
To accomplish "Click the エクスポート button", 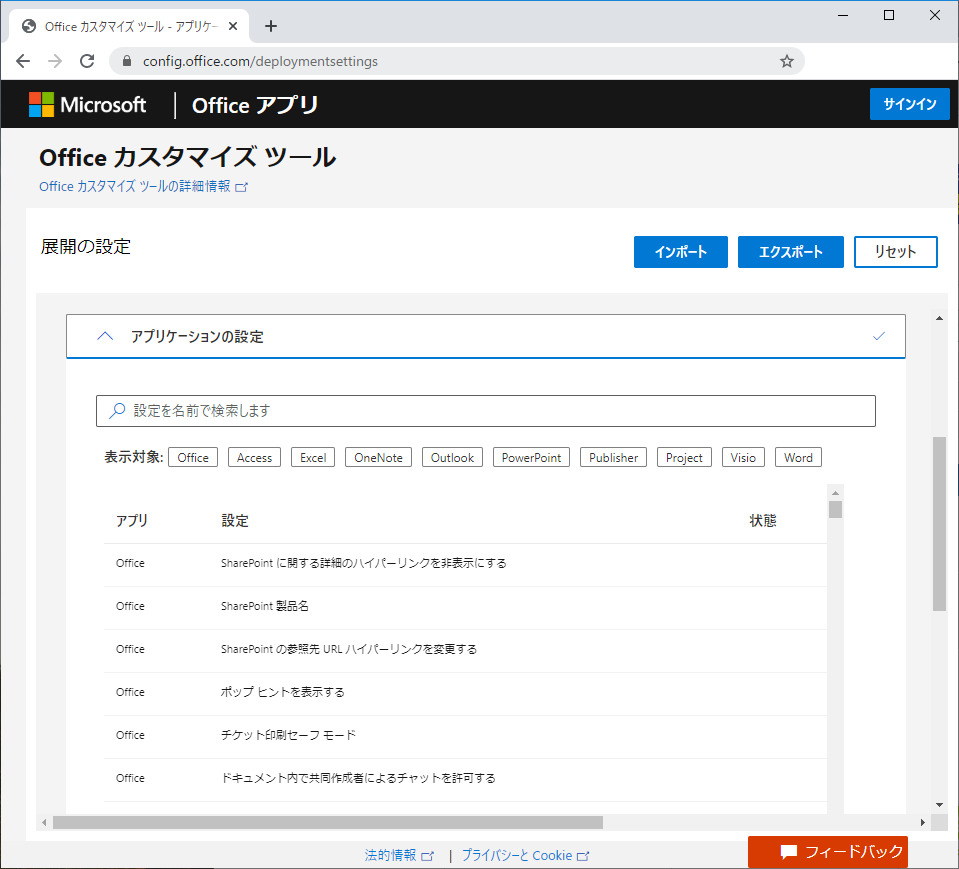I will (791, 252).
